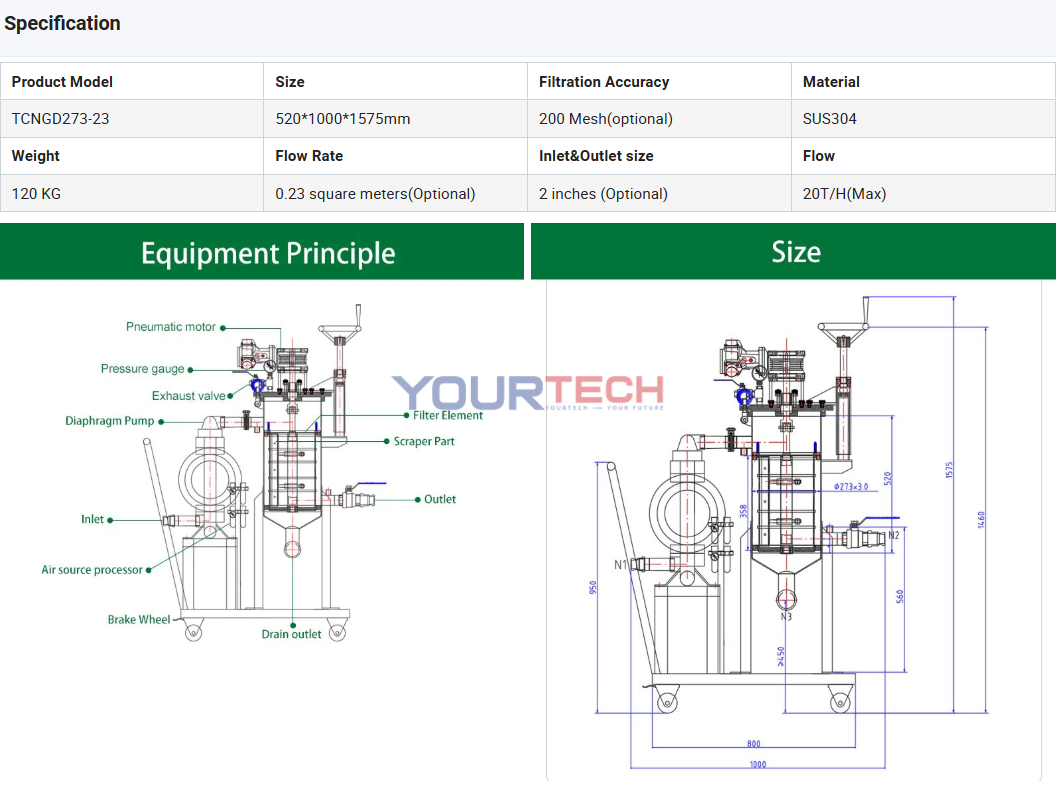This screenshot has height=787, width=1060.
Task: Click the Drain outlet label
Action: click(291, 634)
